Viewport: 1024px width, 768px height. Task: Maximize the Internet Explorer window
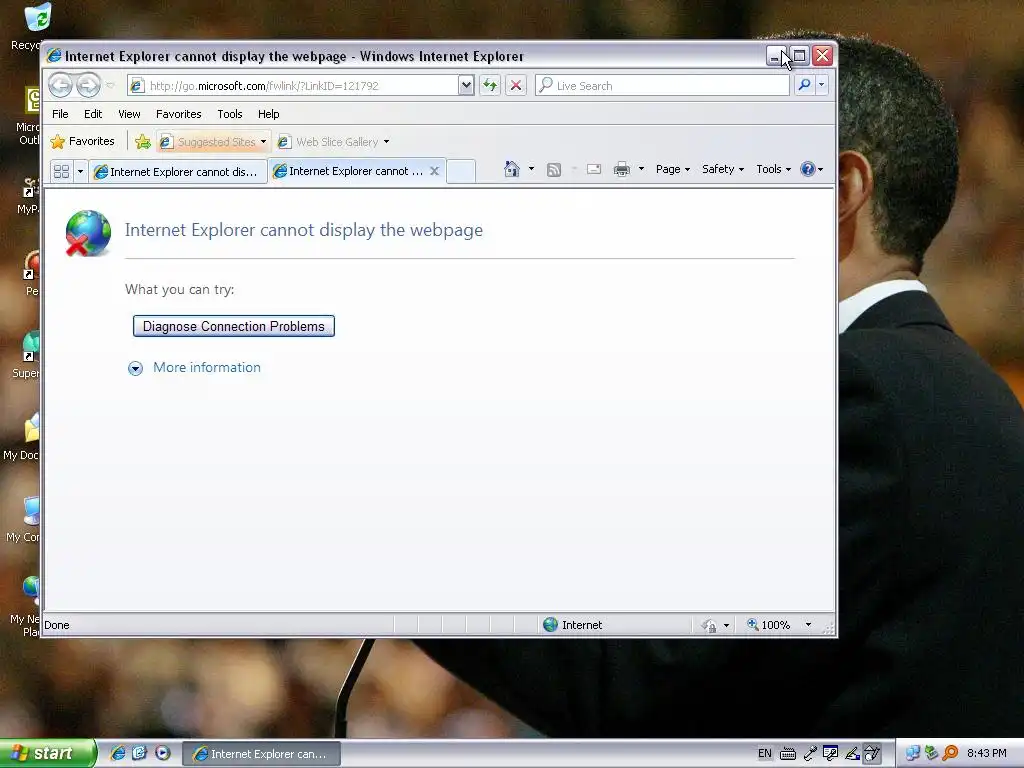[x=799, y=56]
